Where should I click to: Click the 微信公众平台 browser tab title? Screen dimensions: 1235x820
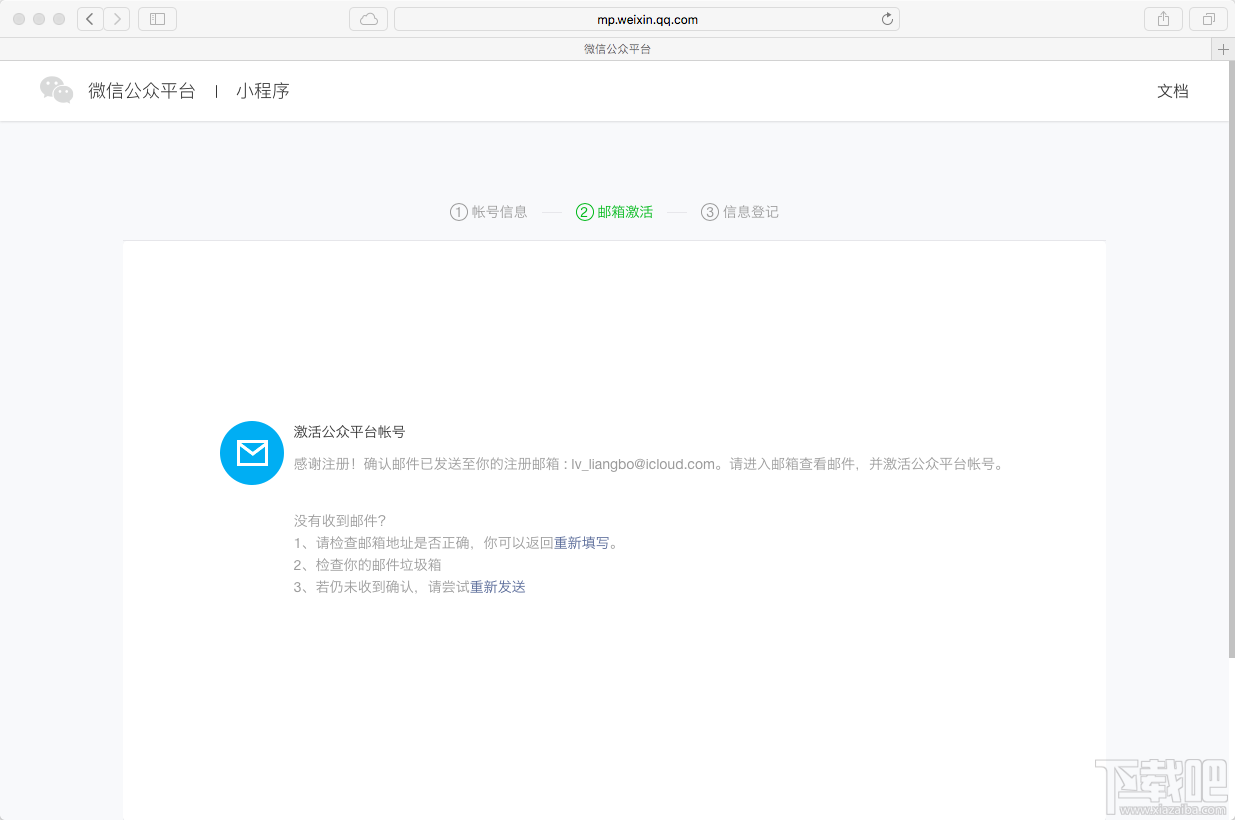click(617, 48)
